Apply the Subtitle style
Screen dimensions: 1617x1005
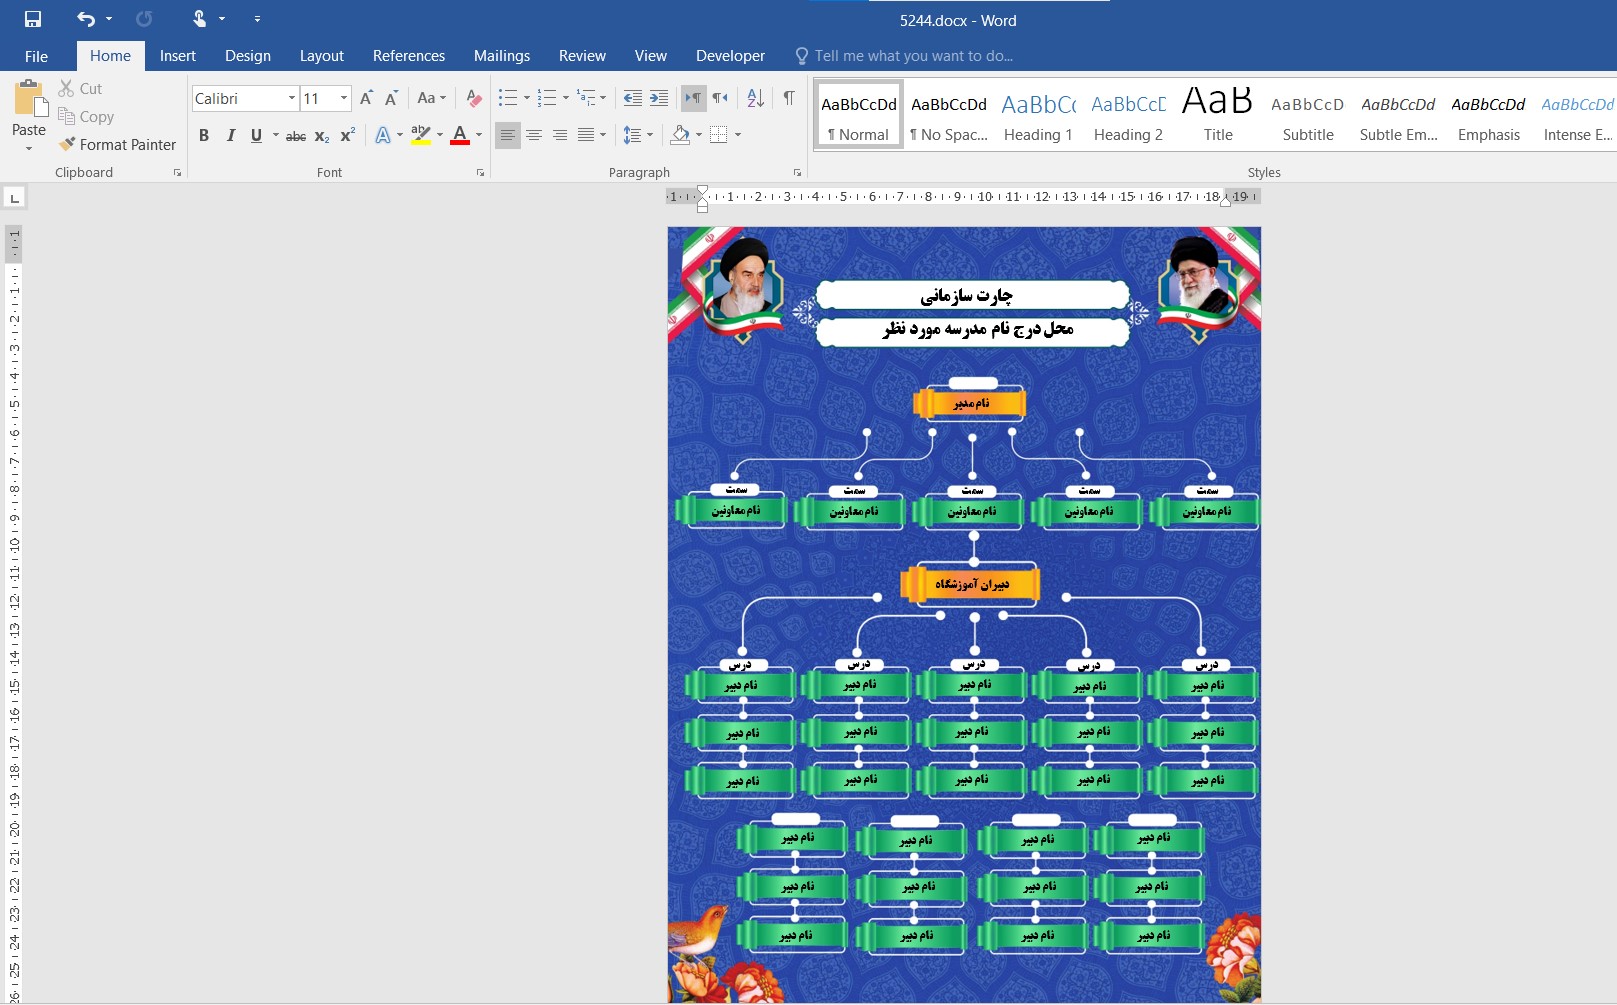tap(1308, 116)
